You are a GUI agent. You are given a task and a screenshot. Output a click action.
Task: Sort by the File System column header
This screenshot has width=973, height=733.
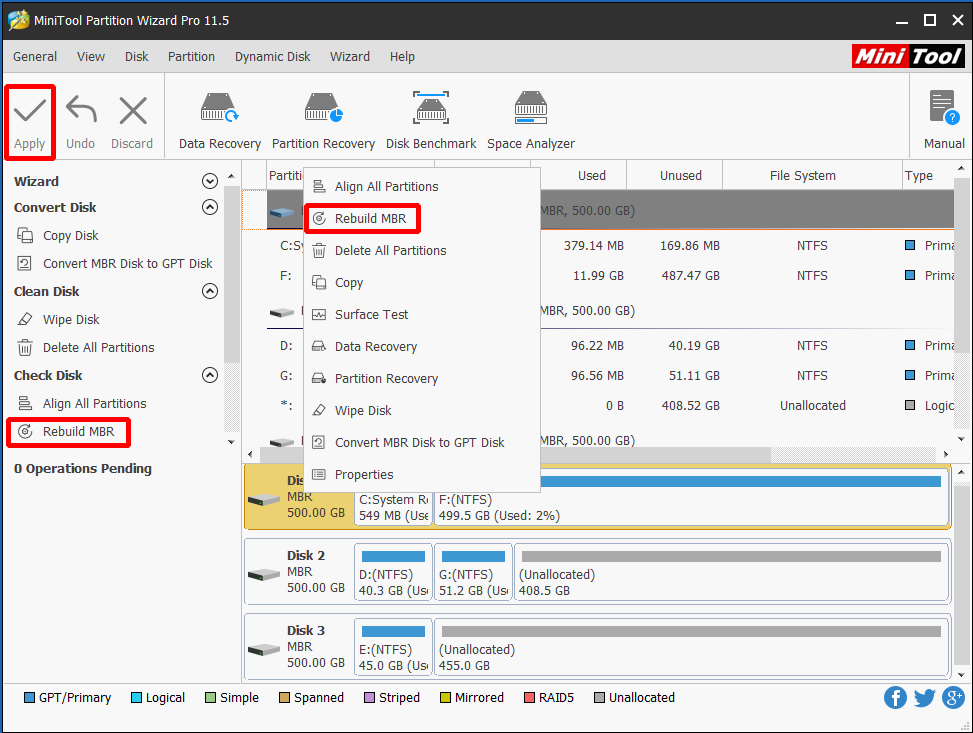pos(812,176)
